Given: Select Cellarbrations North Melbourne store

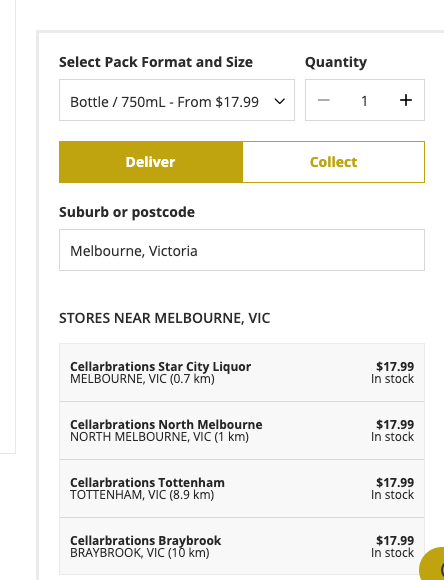Looking at the screenshot, I should 242,431.
